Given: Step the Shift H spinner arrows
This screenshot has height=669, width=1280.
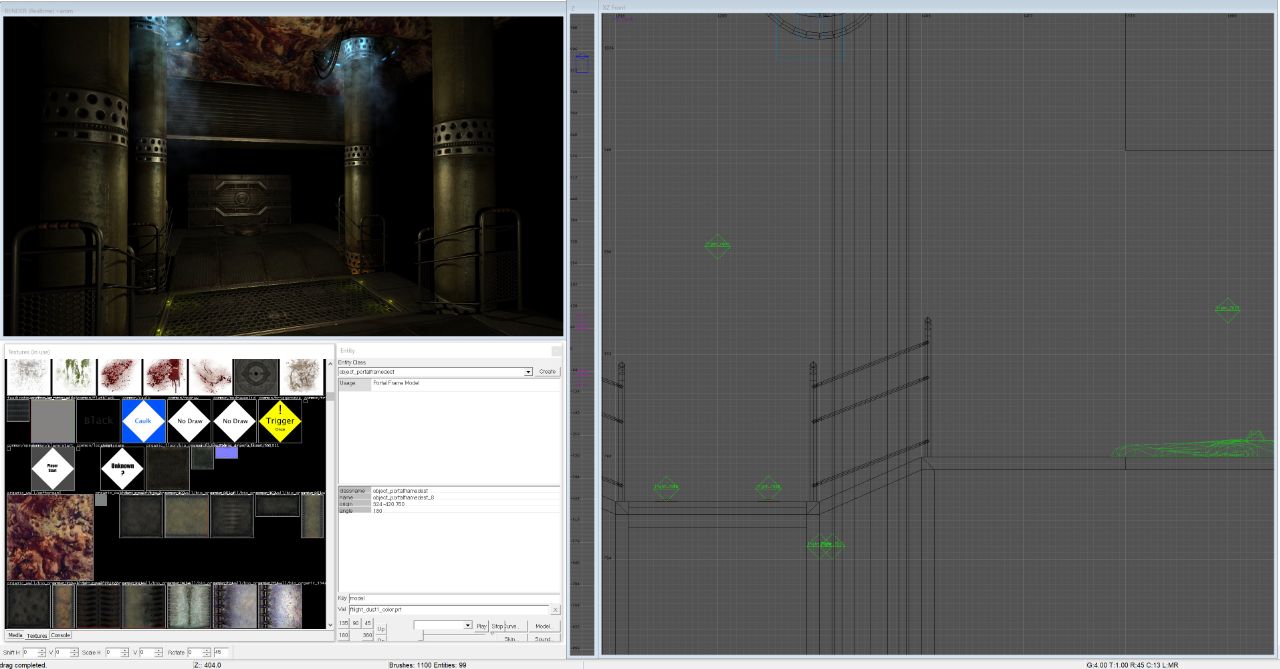Looking at the screenshot, I should coord(43,652).
